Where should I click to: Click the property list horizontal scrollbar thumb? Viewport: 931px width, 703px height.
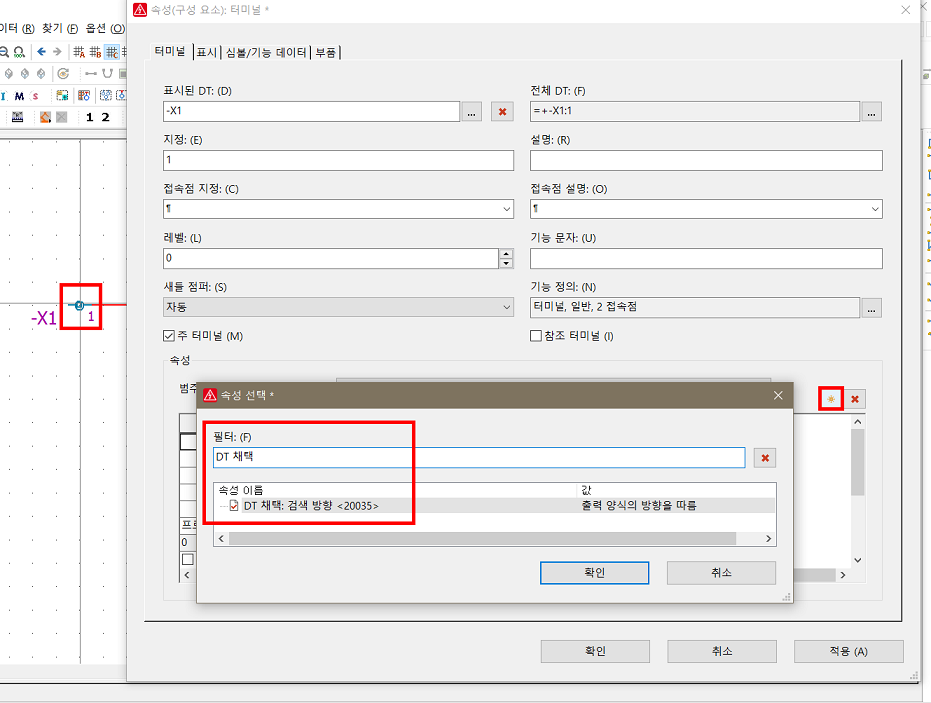tap(483, 539)
